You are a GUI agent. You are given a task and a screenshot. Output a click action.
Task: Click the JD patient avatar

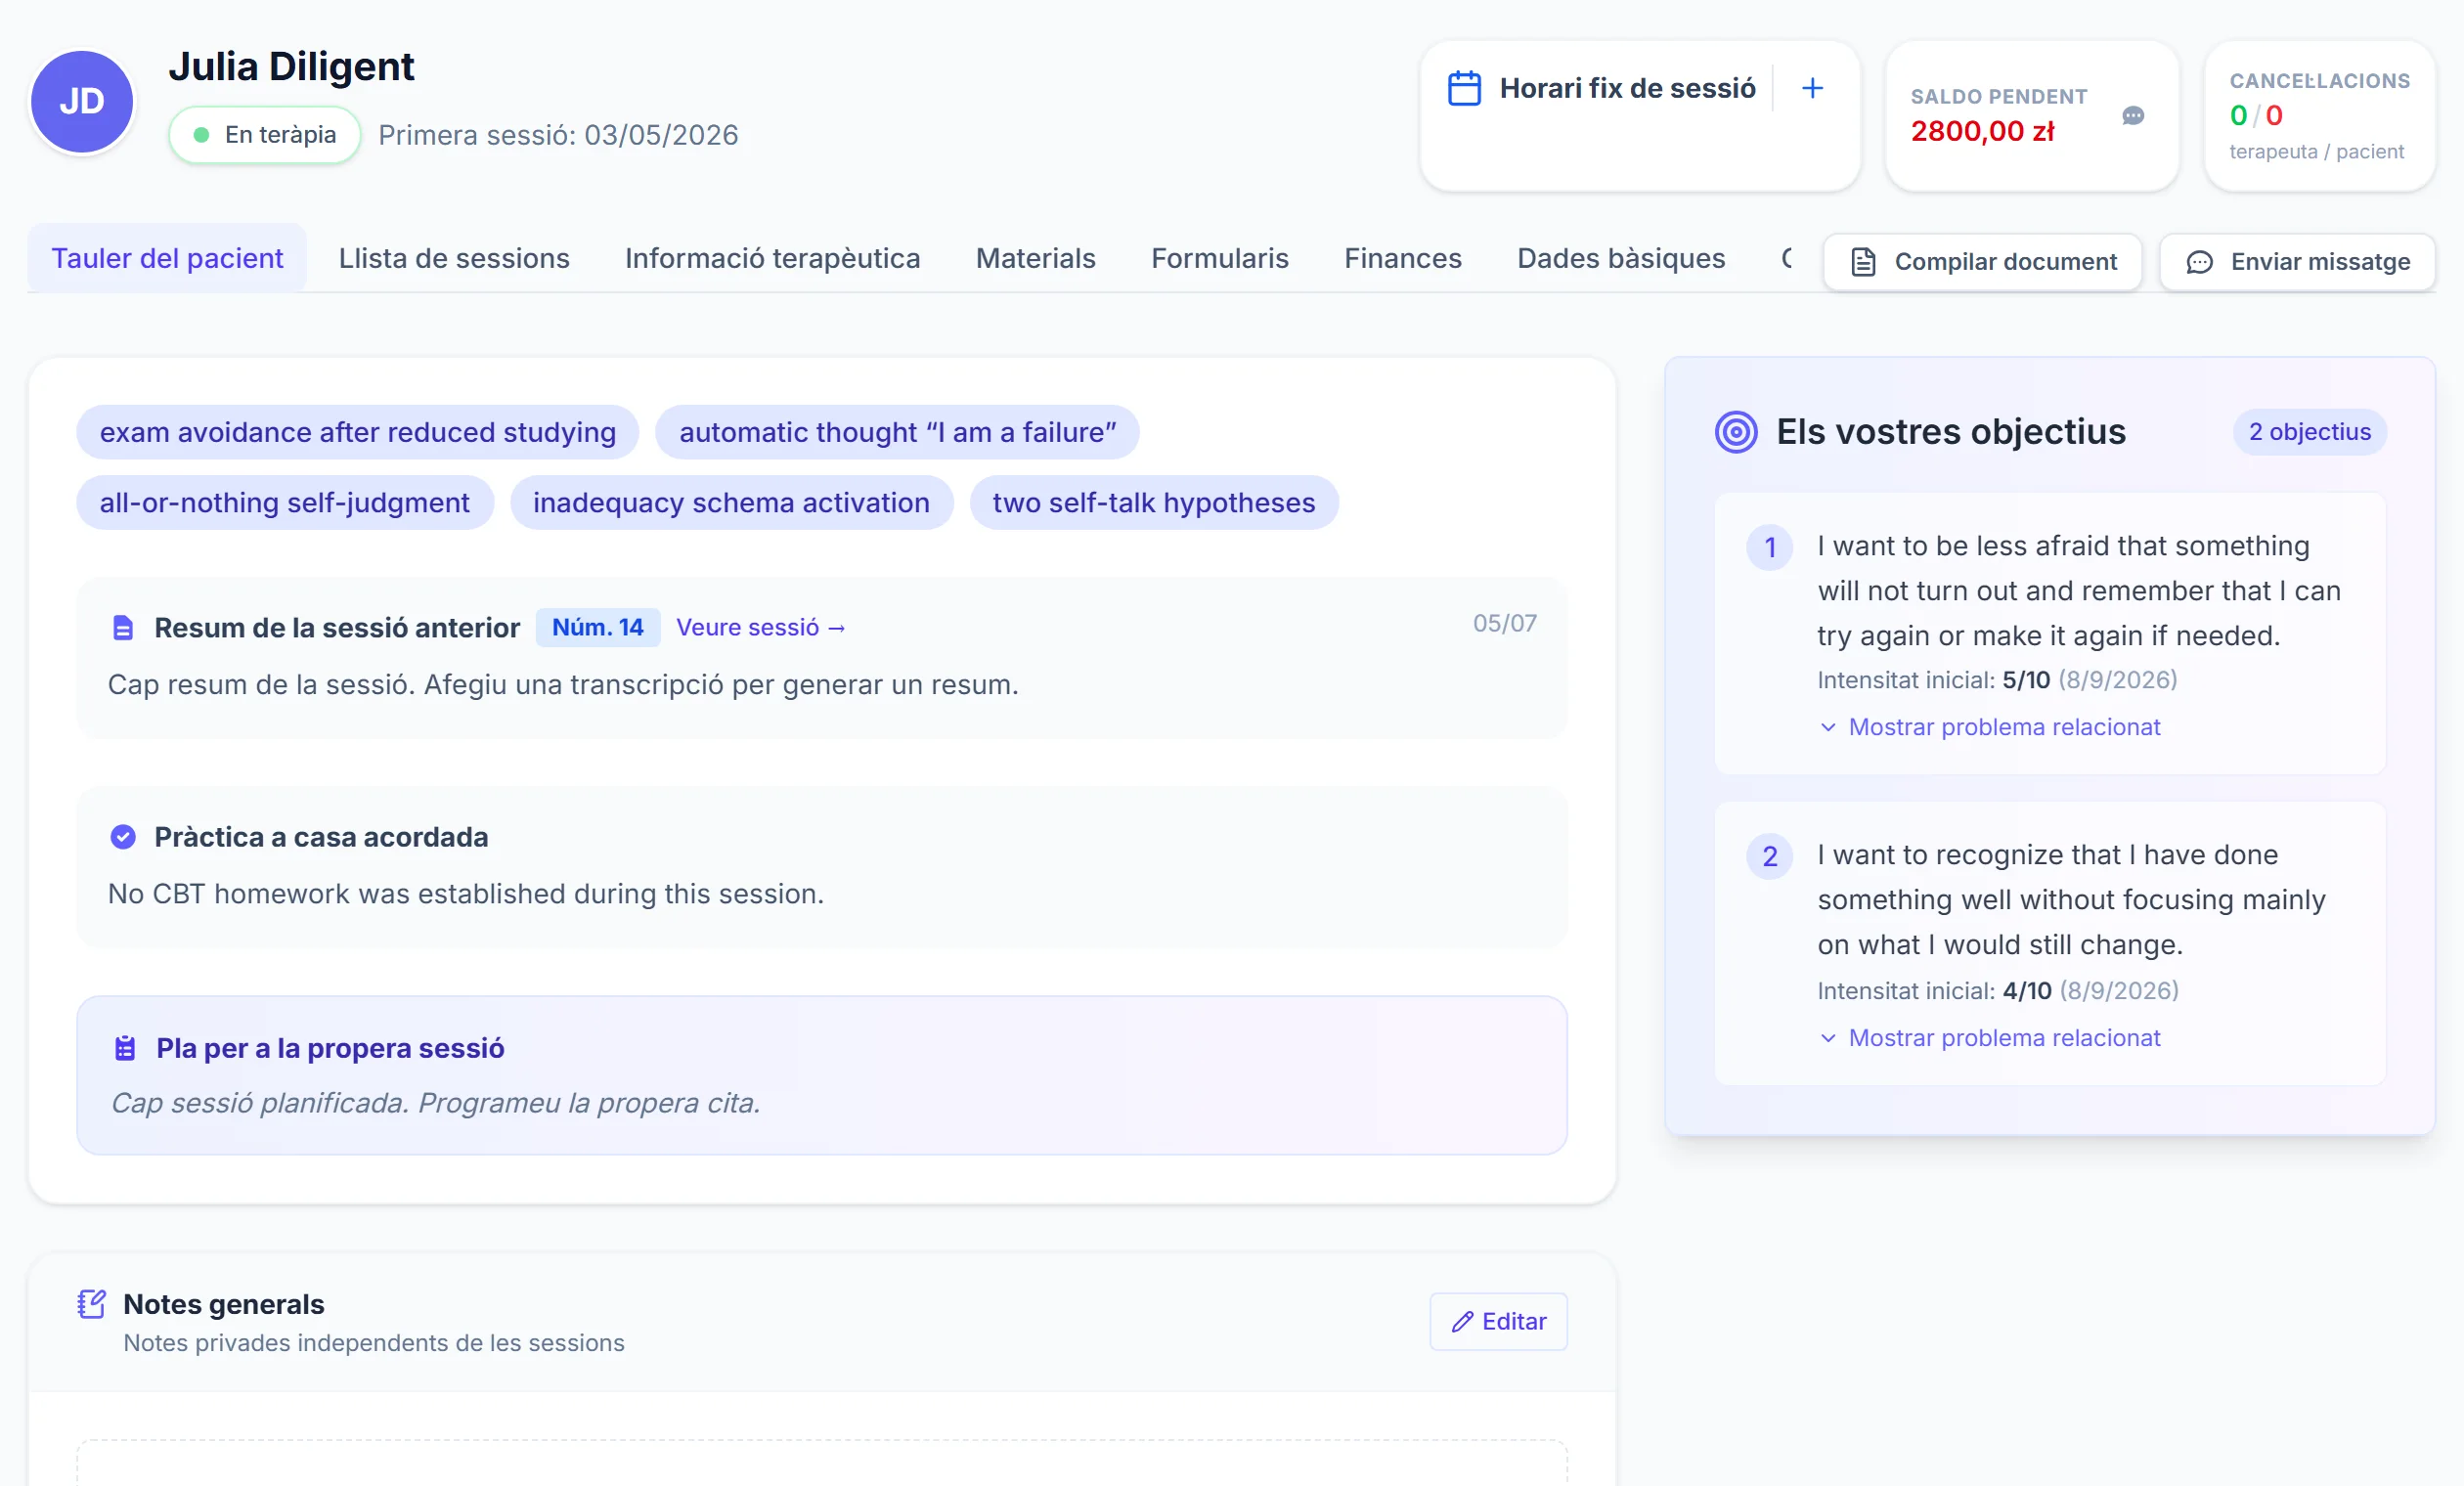[x=82, y=102]
